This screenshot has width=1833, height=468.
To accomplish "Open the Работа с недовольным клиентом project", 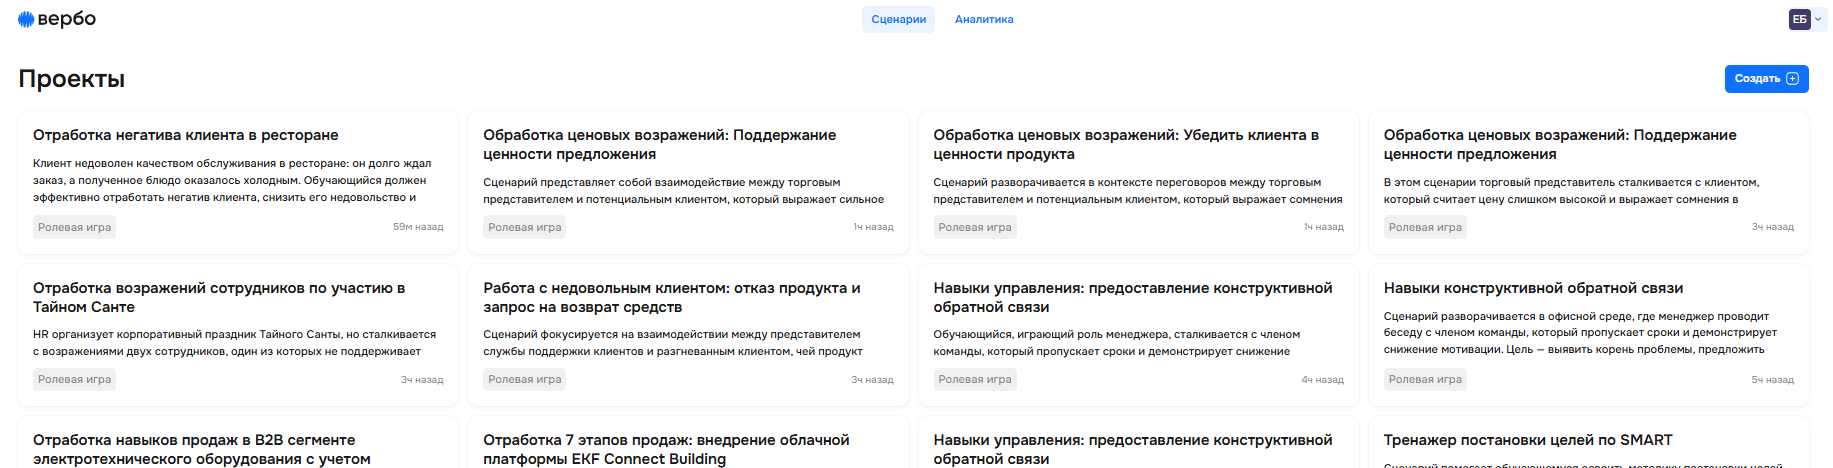I will (671, 297).
